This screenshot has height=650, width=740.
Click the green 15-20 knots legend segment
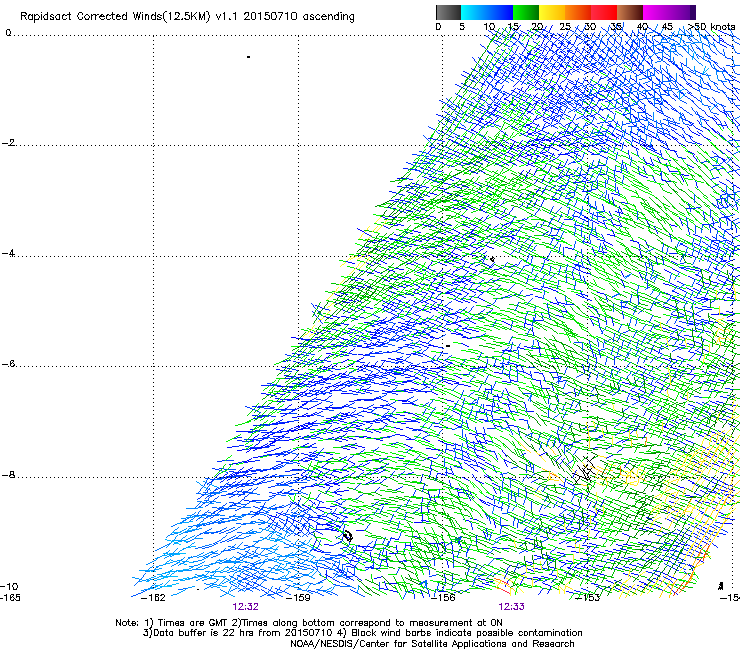tap(526, 12)
